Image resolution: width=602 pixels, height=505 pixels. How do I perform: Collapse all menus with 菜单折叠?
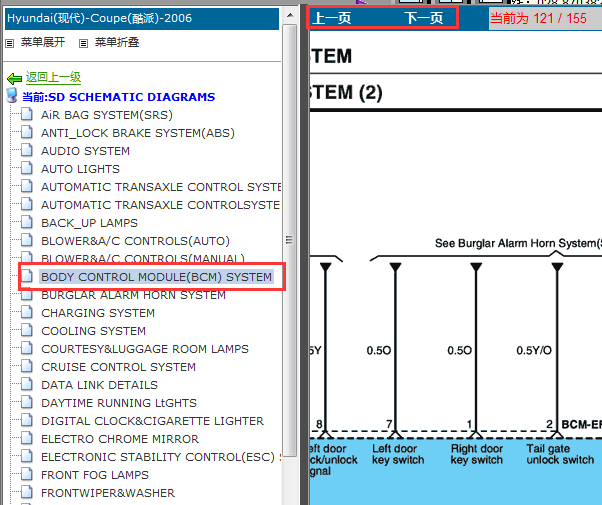(x=117, y=42)
